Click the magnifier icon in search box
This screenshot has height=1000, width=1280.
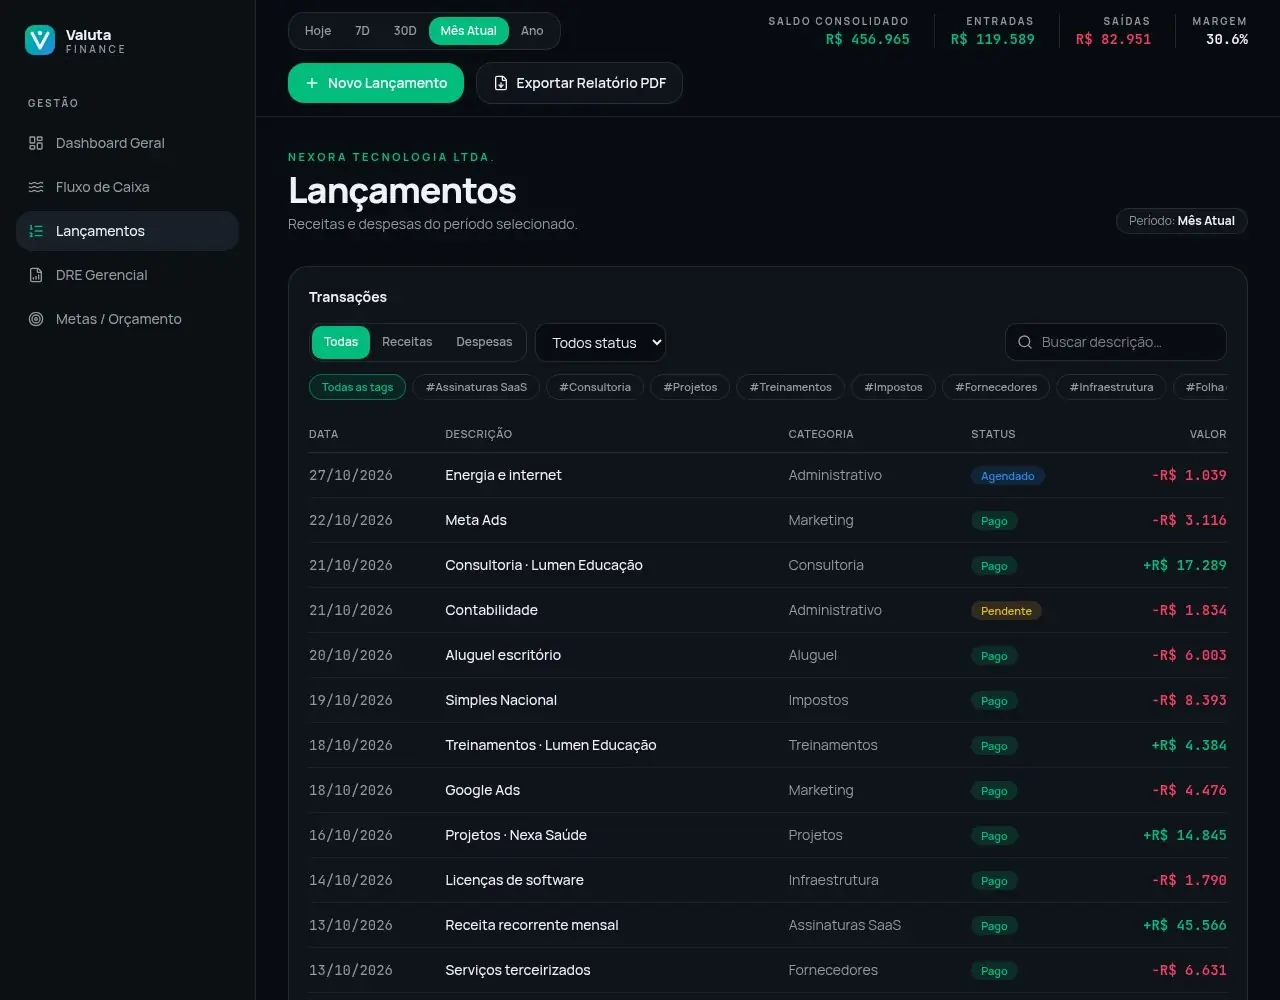tap(1025, 342)
